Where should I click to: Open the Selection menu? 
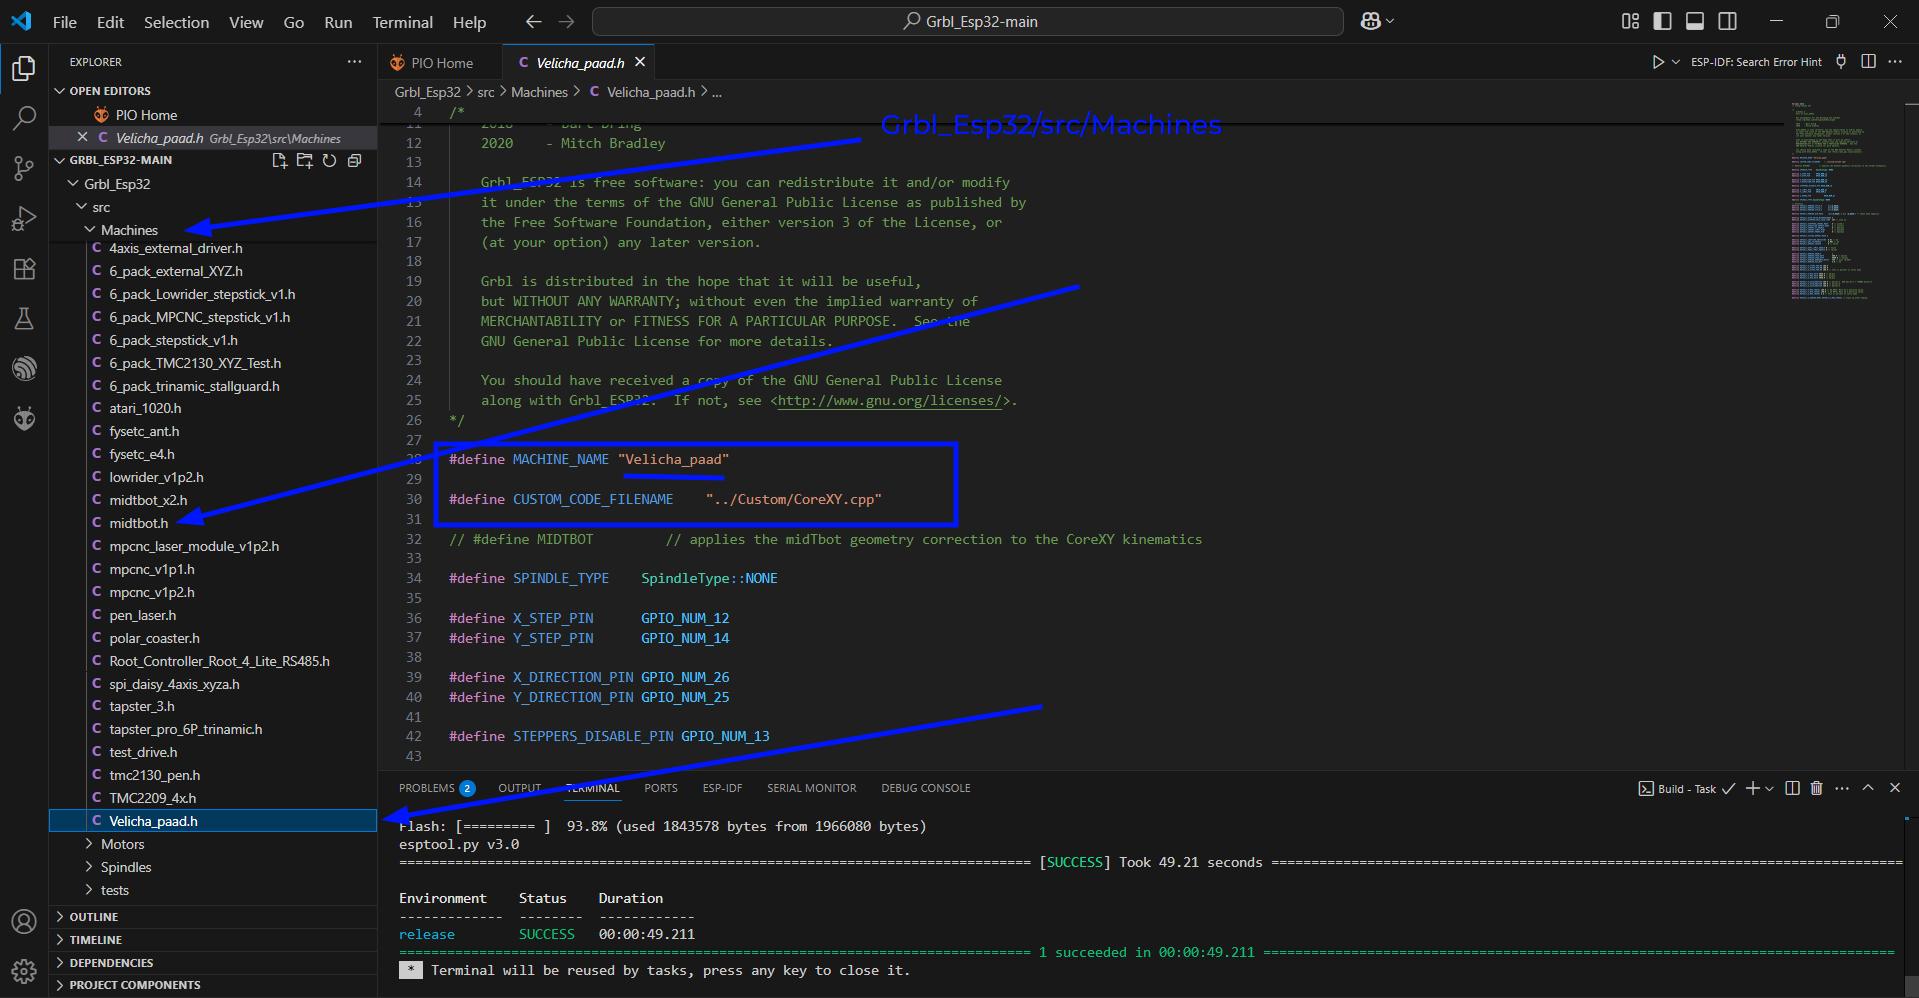click(x=176, y=22)
